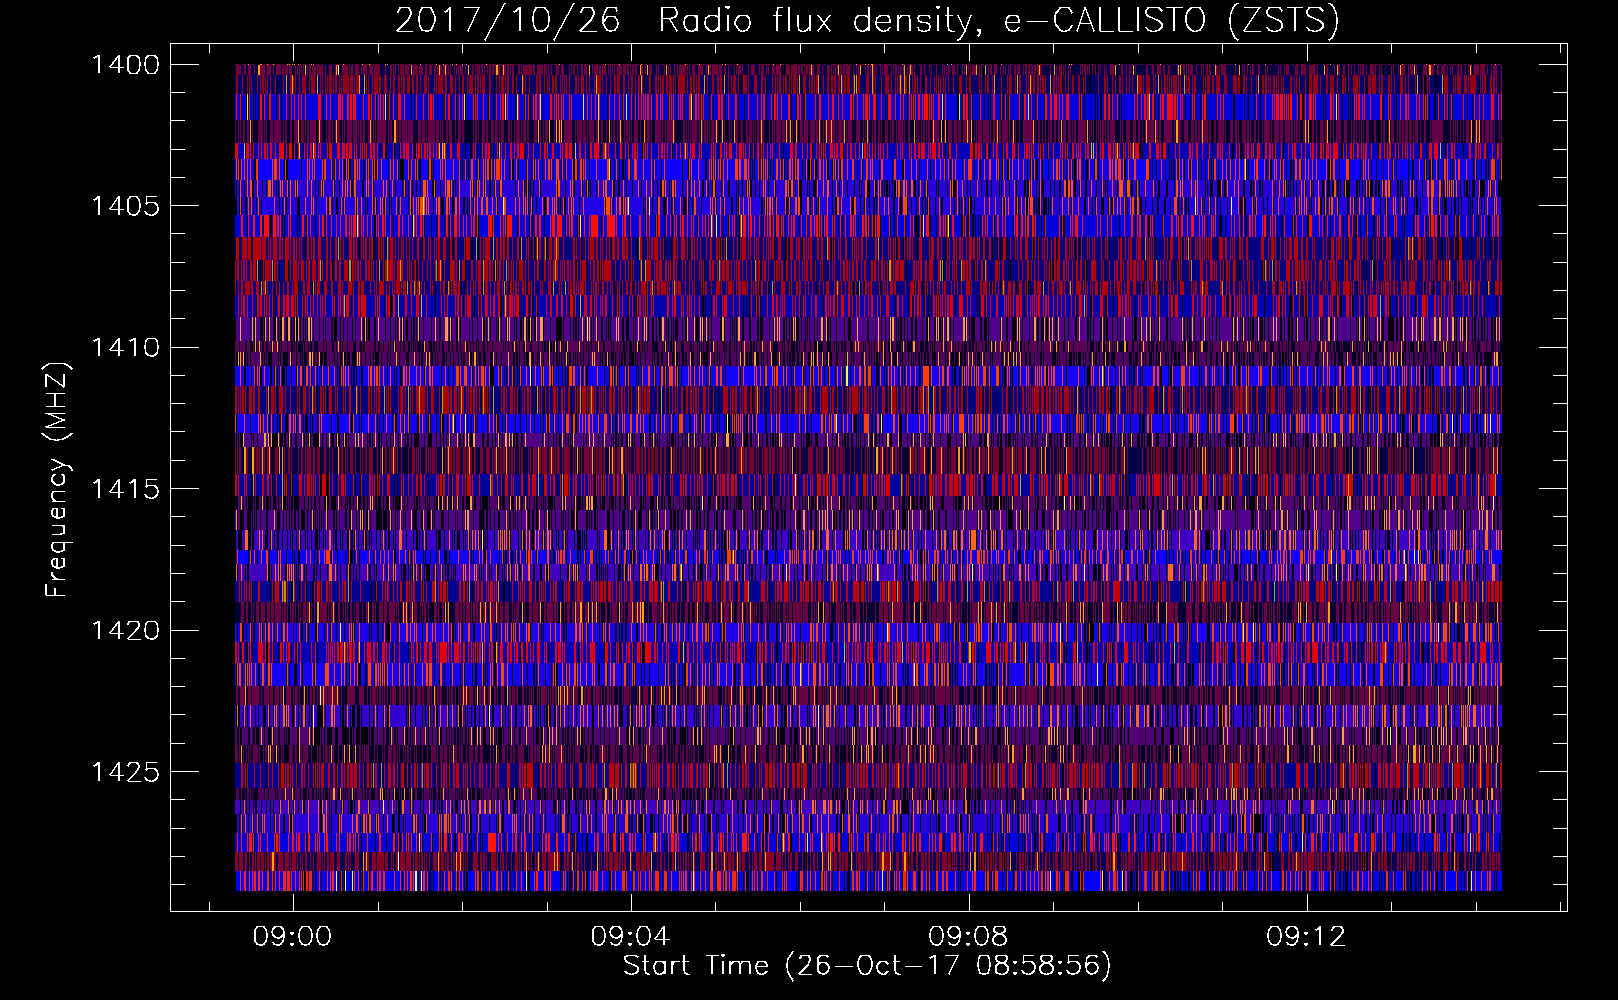Select the 1425 frequency axis label
The height and width of the screenshot is (1000, 1618).
coord(125,772)
